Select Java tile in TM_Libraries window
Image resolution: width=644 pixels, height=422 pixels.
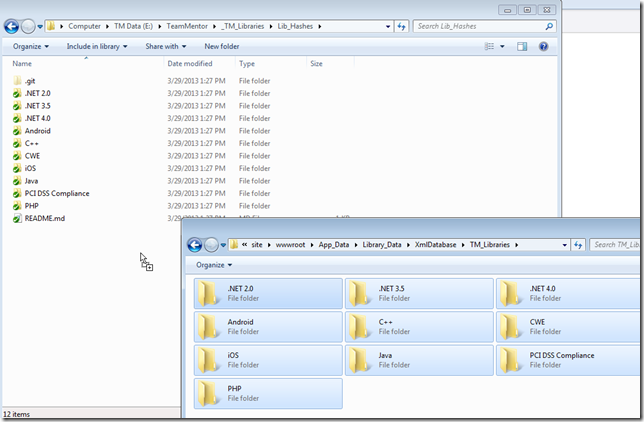pyautogui.click(x=419, y=360)
